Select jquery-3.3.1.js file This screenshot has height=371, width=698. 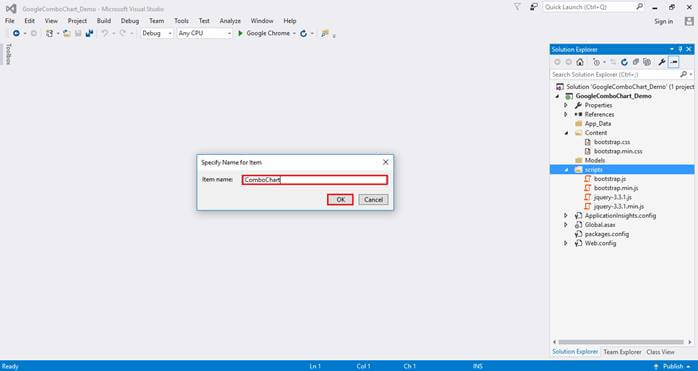point(613,197)
